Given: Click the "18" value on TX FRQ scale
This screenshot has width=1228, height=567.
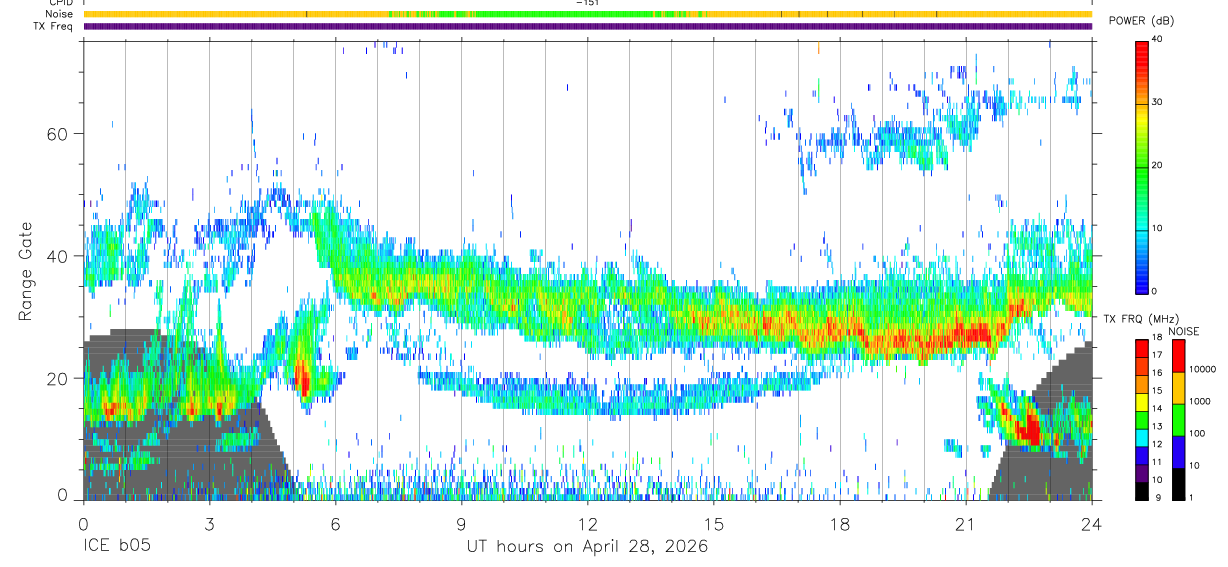Looking at the screenshot, I should pyautogui.click(x=1158, y=338).
